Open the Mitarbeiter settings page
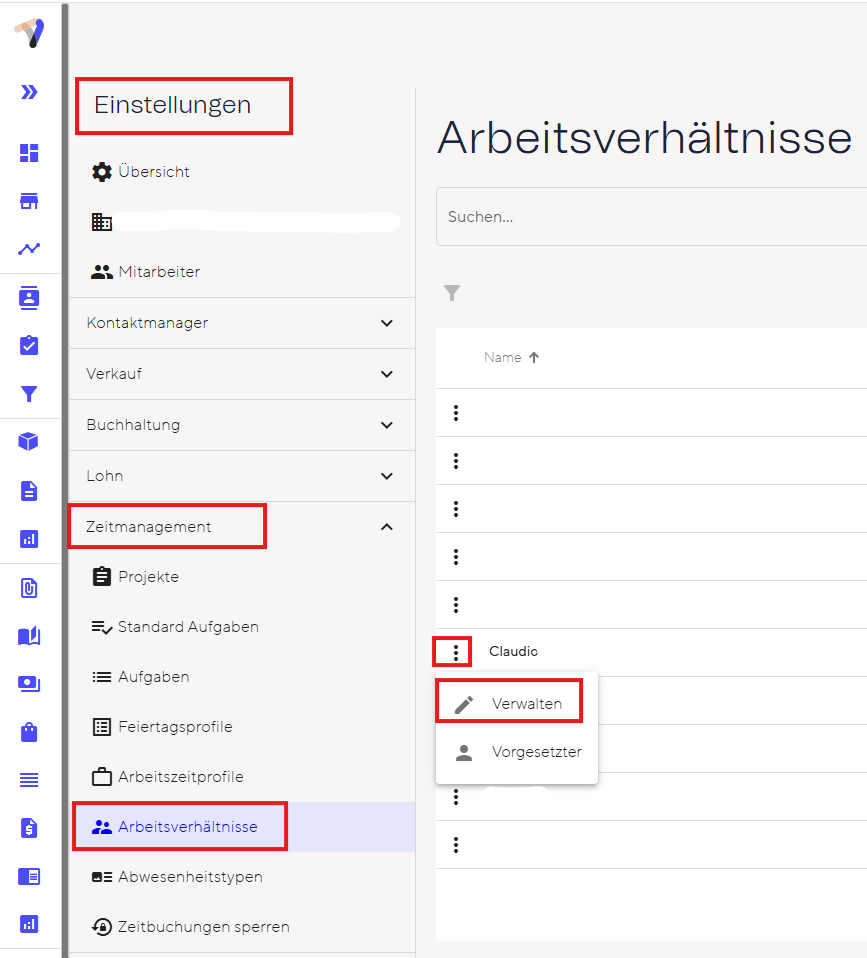 pos(159,272)
